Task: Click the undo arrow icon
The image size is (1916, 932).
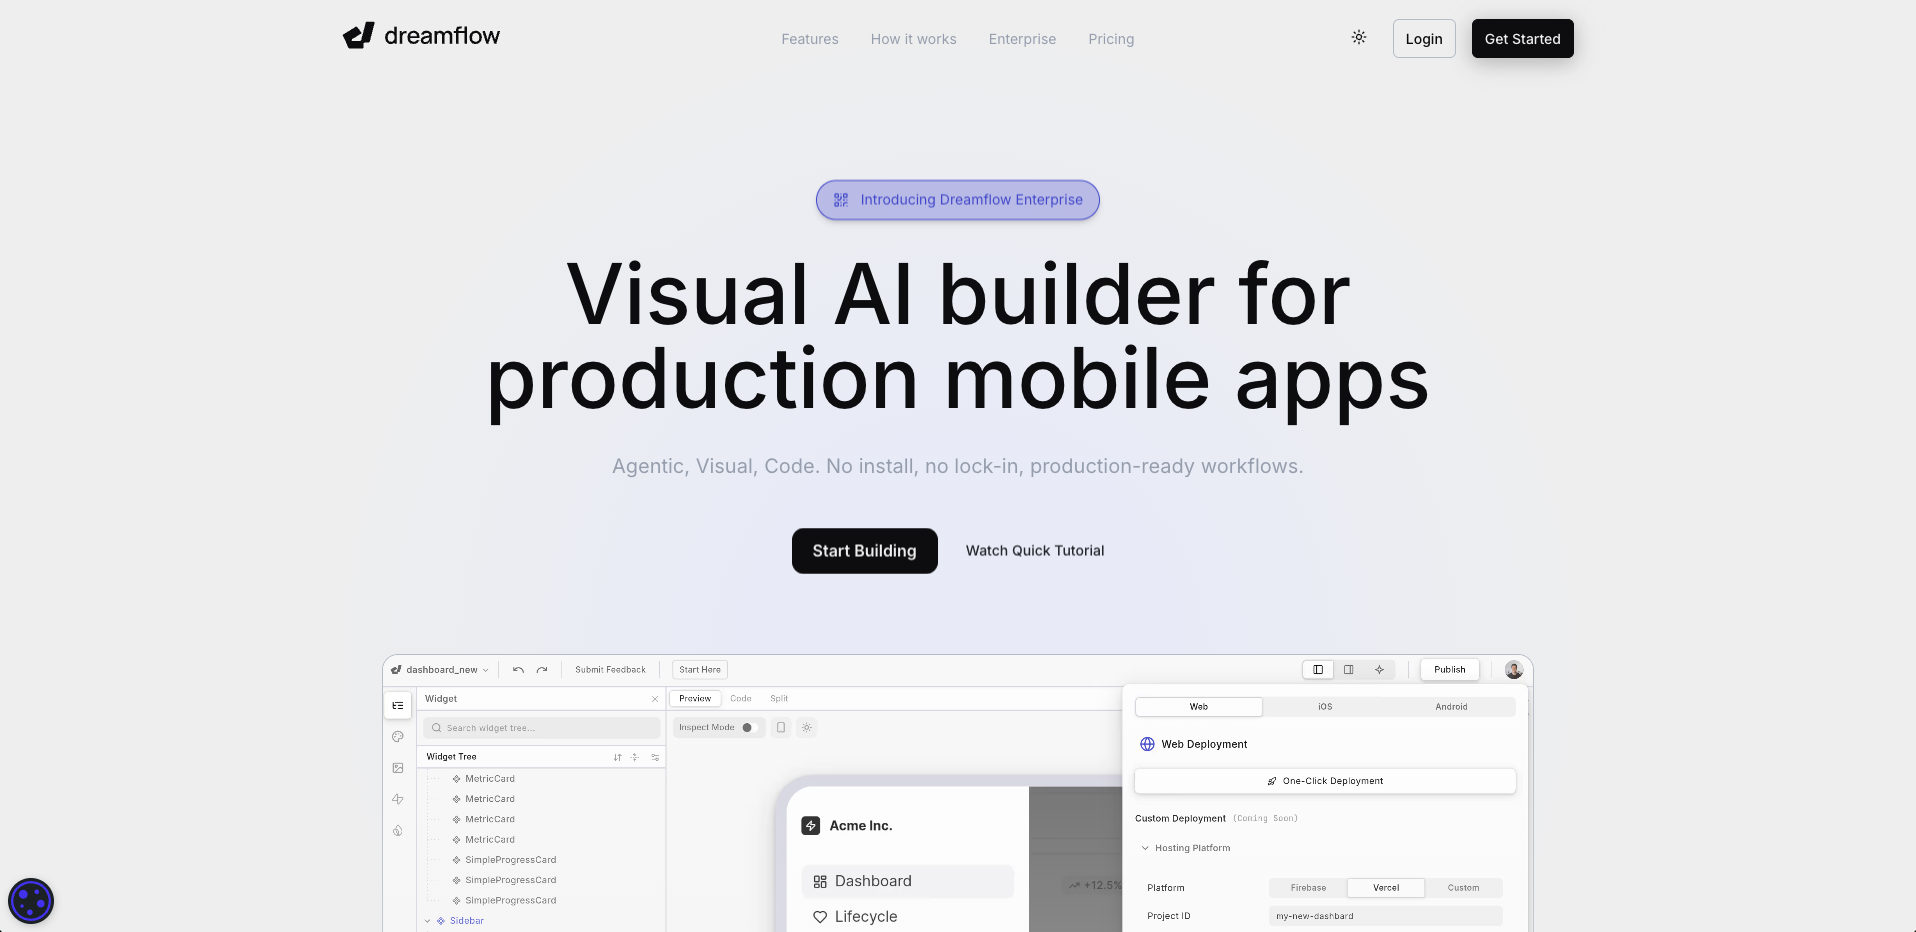Action: (518, 670)
